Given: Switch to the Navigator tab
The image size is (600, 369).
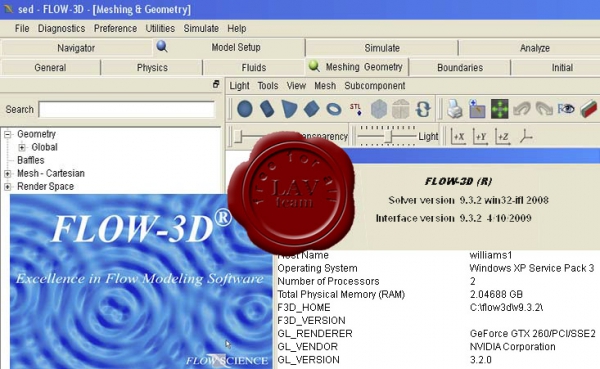Looking at the screenshot, I should pos(76,48).
